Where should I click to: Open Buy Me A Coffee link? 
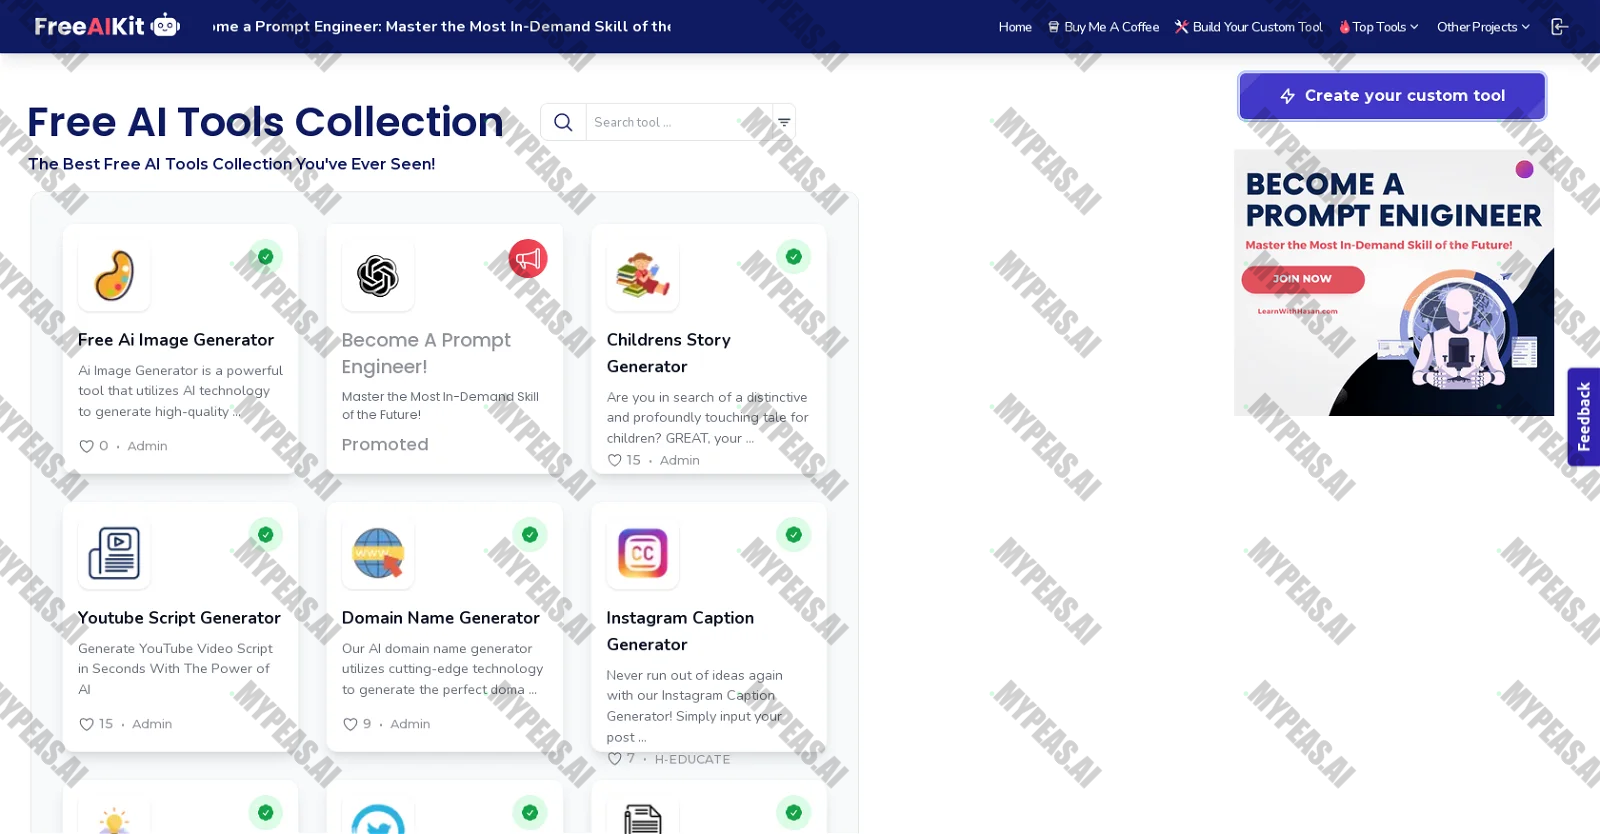(1103, 27)
